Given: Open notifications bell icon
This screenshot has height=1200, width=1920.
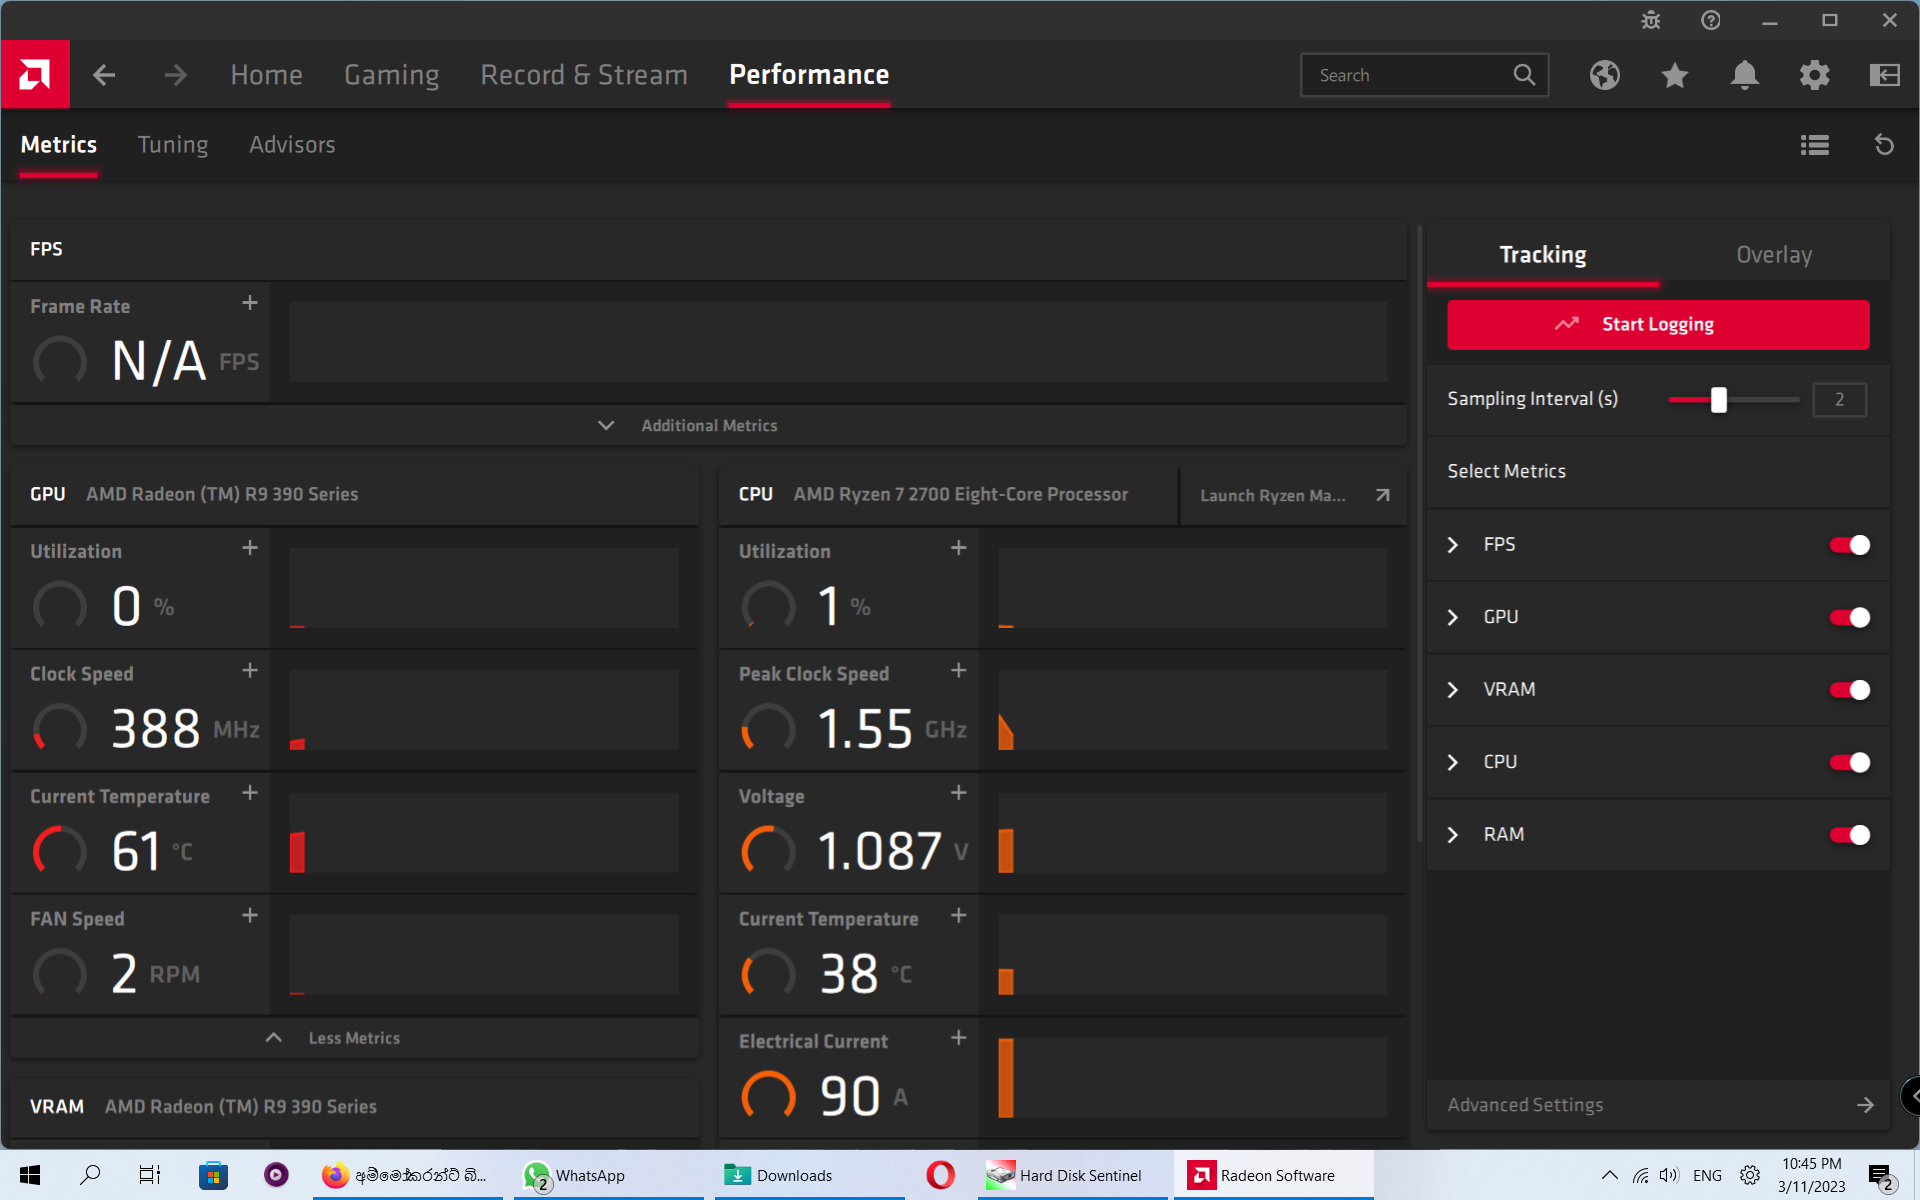Looking at the screenshot, I should click(x=1745, y=75).
